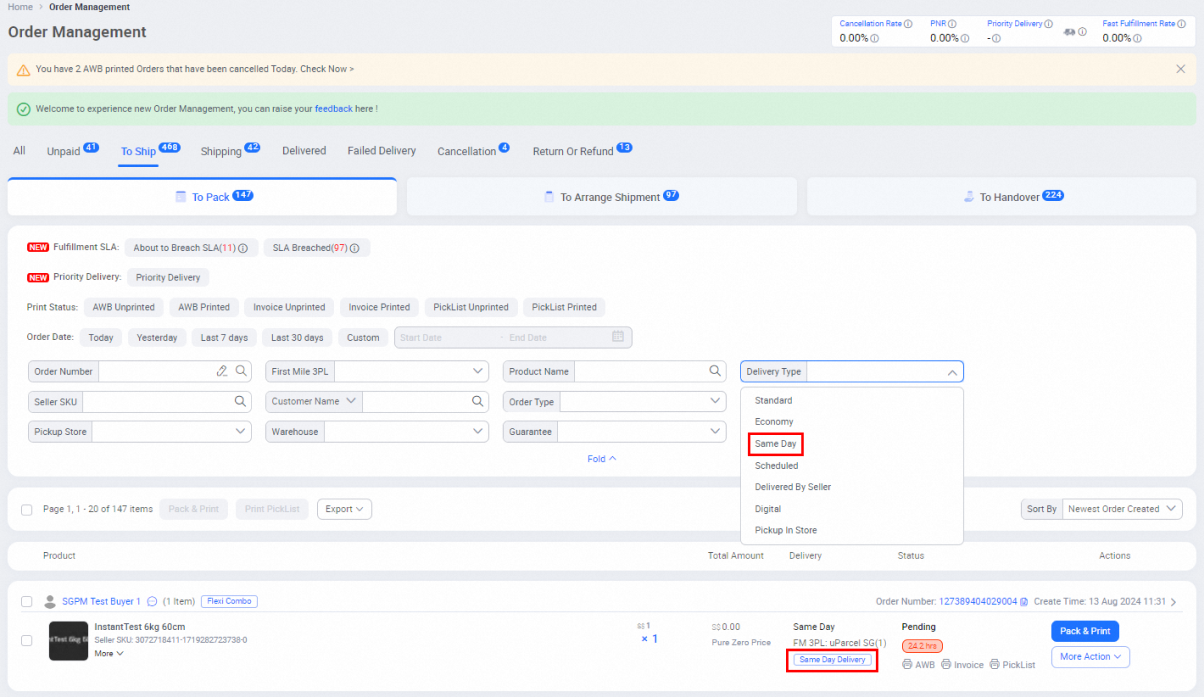Click info icon beside PNR label

click(x=952, y=24)
